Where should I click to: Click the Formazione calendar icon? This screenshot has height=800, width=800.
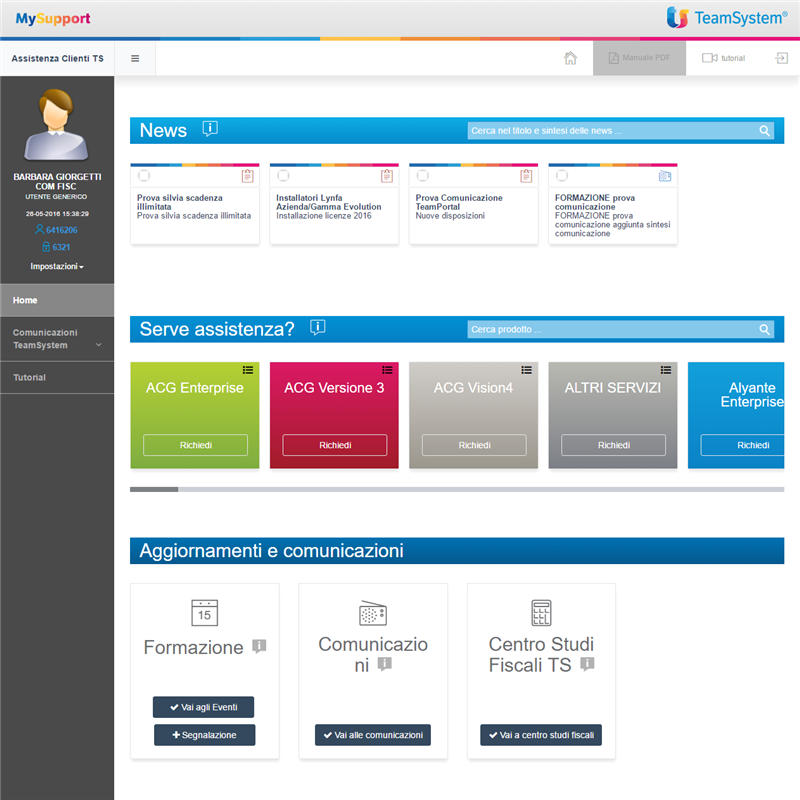tap(205, 613)
